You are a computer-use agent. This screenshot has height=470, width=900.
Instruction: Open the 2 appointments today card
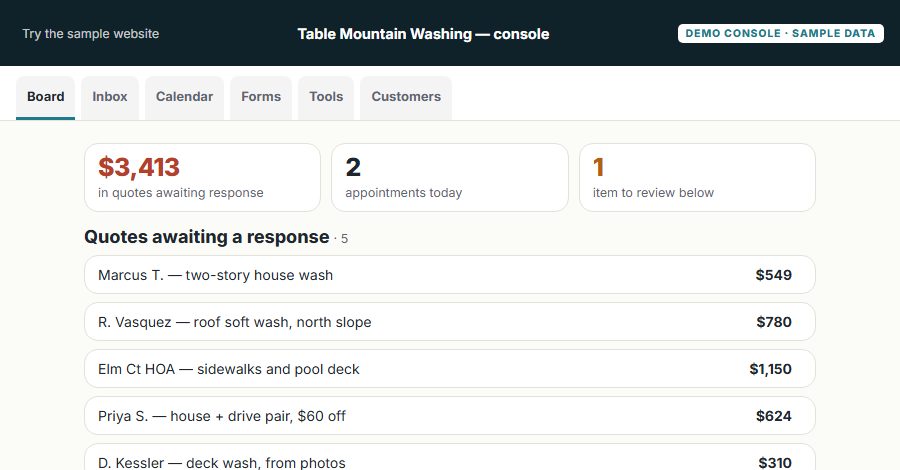[x=450, y=177]
